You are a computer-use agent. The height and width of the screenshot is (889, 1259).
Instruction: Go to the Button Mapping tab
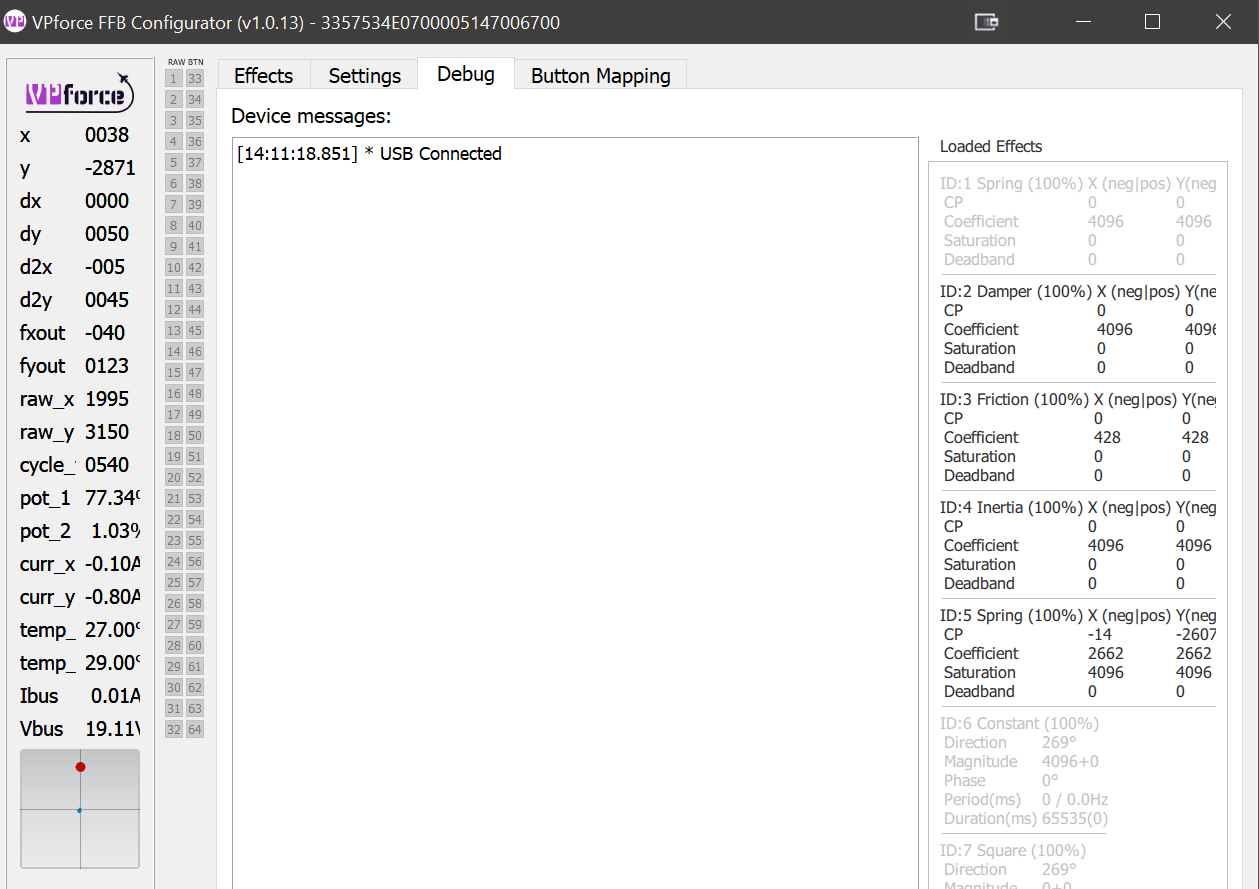[600, 75]
